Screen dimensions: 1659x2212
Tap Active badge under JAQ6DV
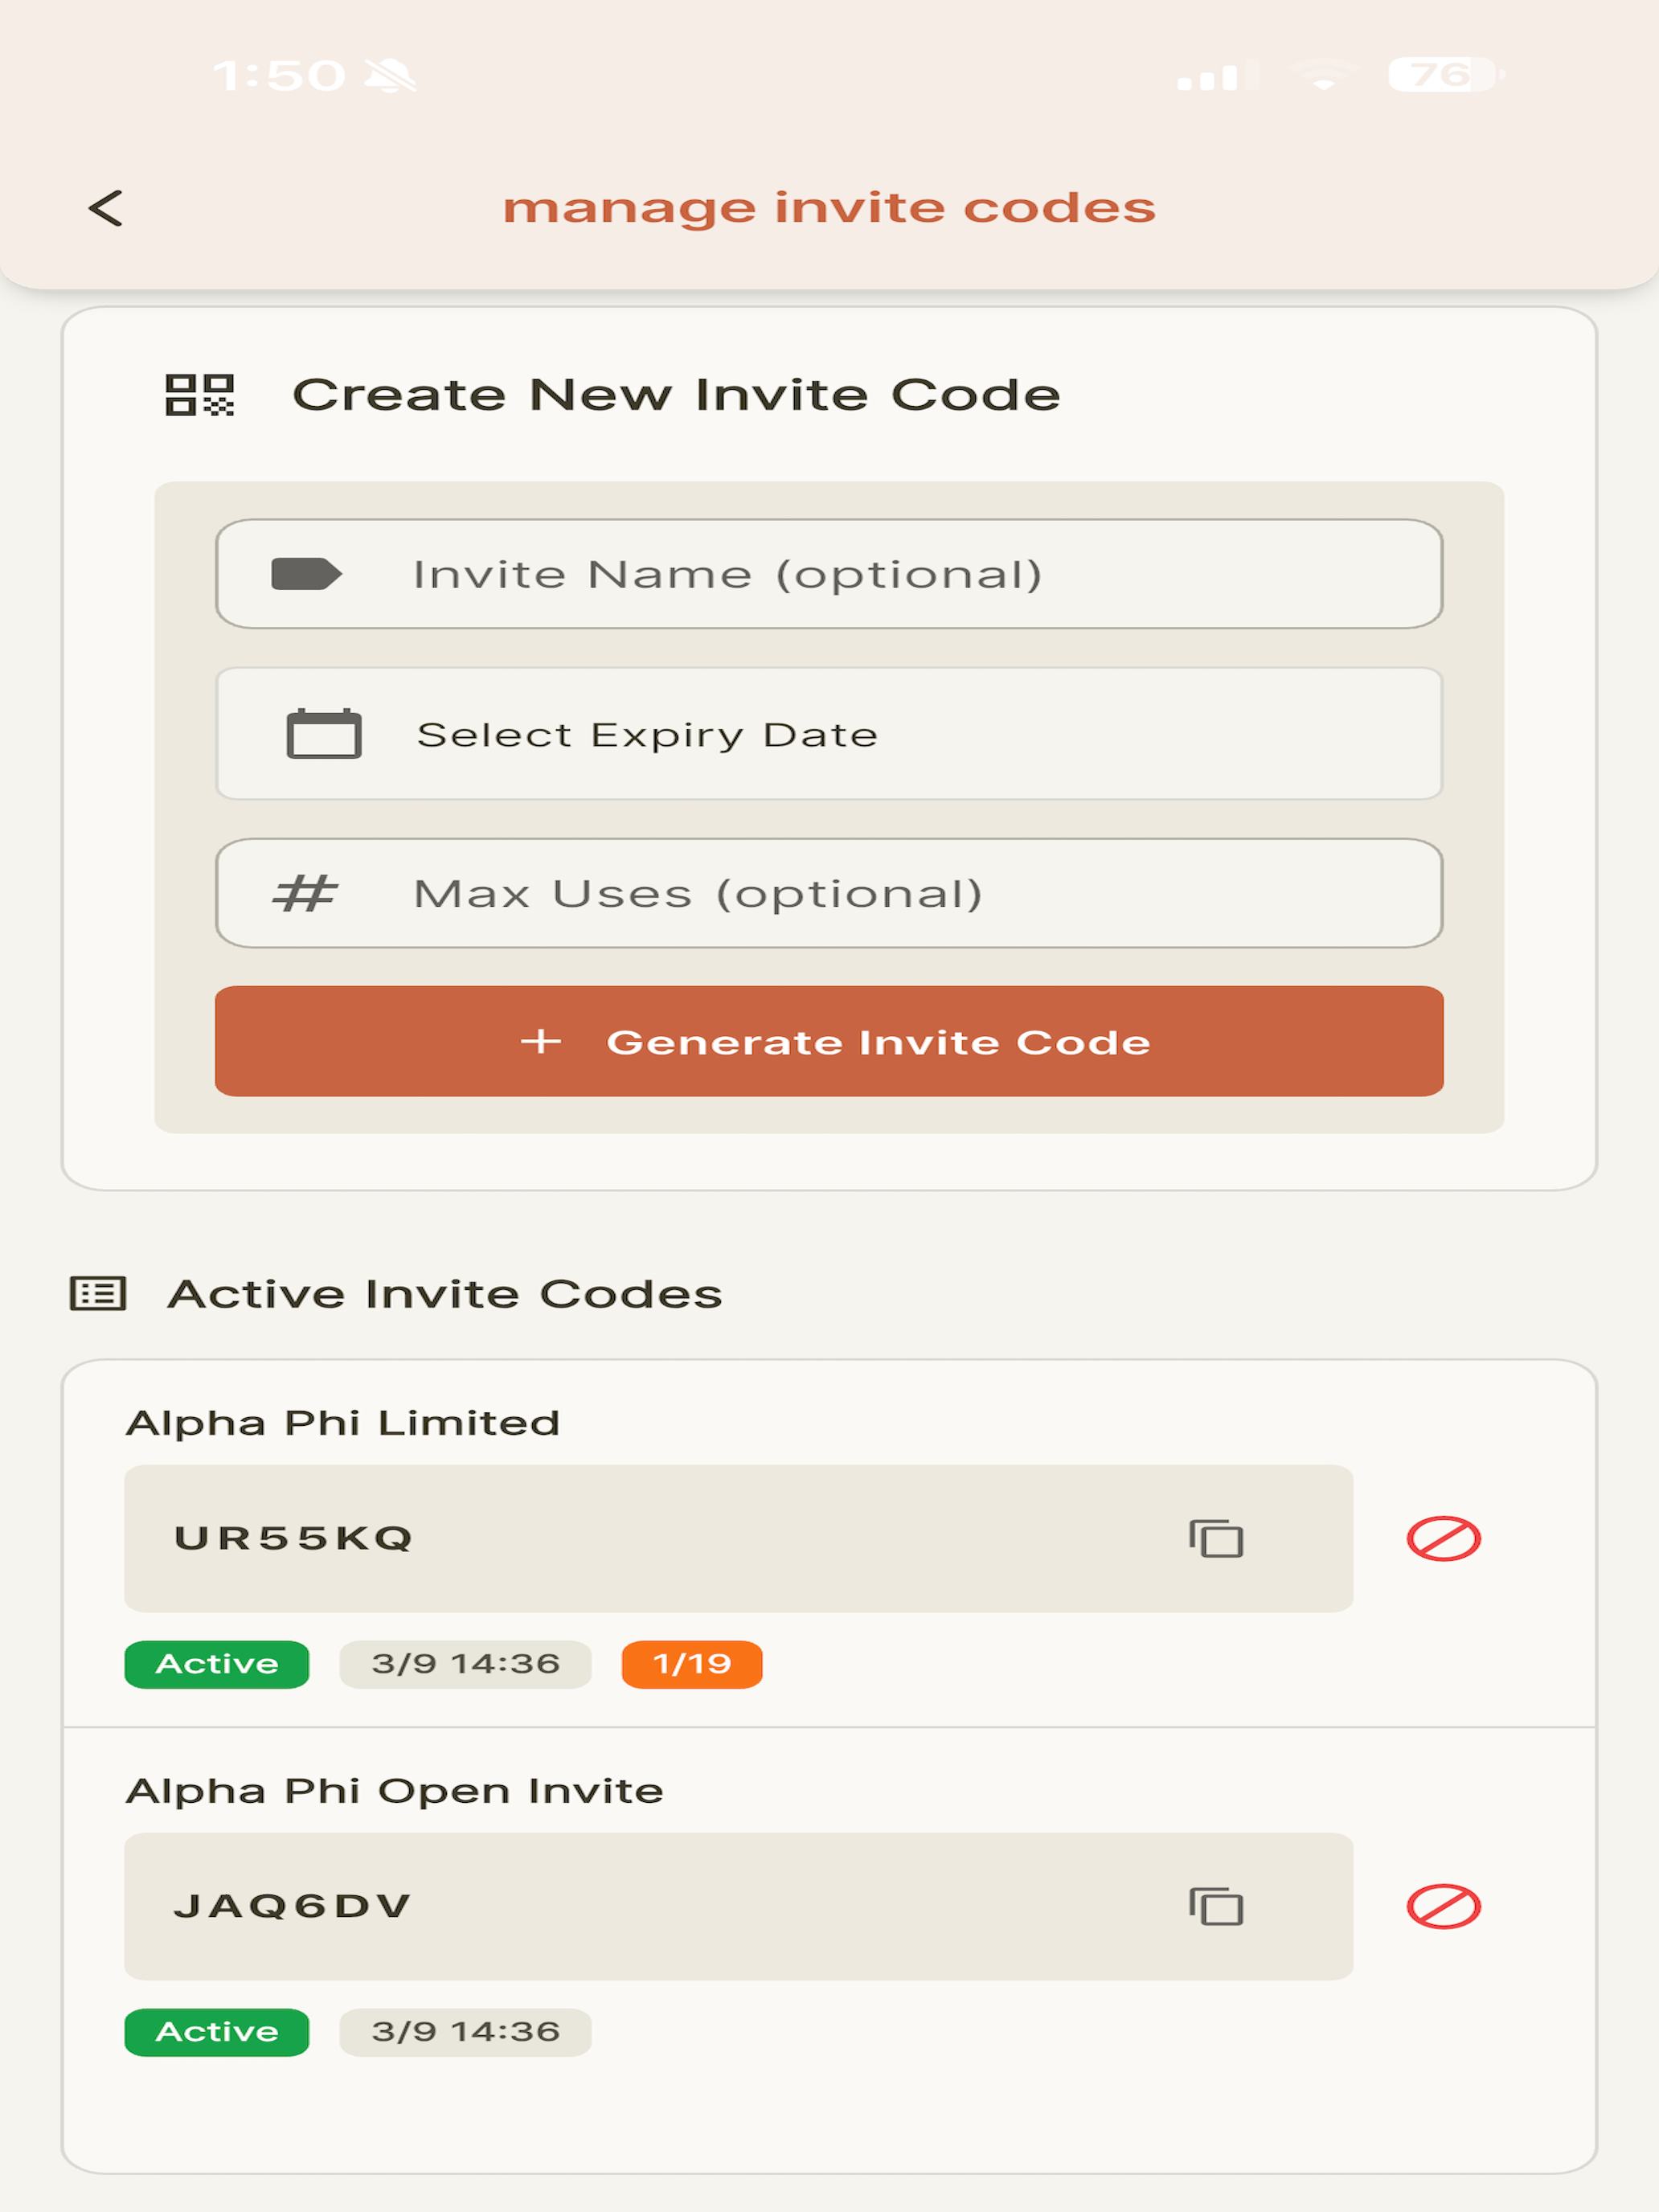[217, 2032]
